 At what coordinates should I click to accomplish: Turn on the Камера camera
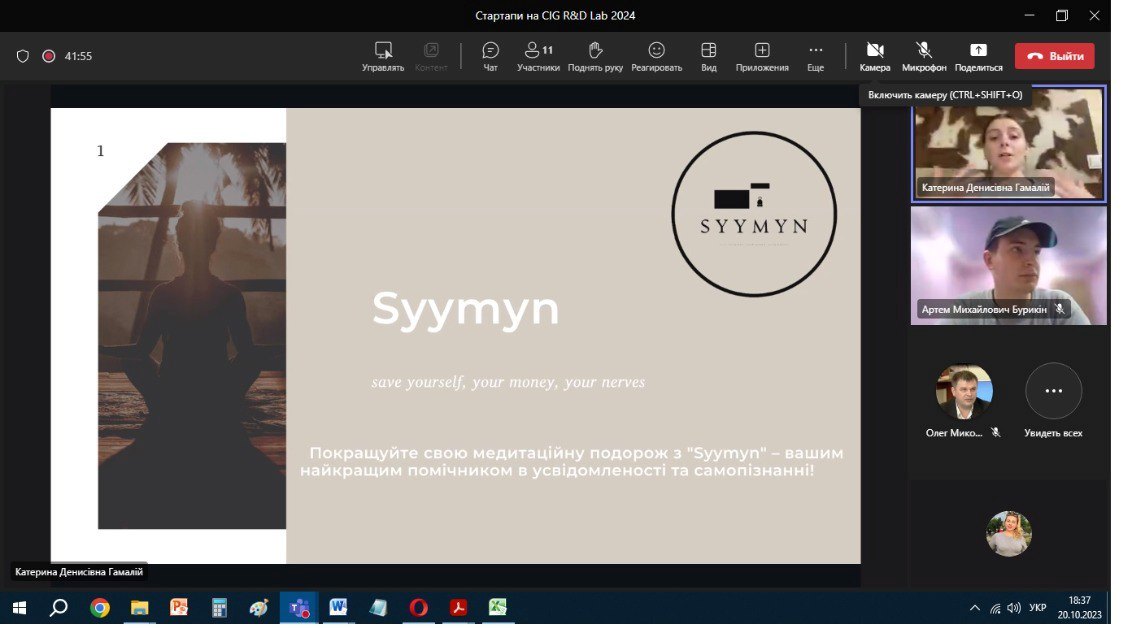point(874,56)
